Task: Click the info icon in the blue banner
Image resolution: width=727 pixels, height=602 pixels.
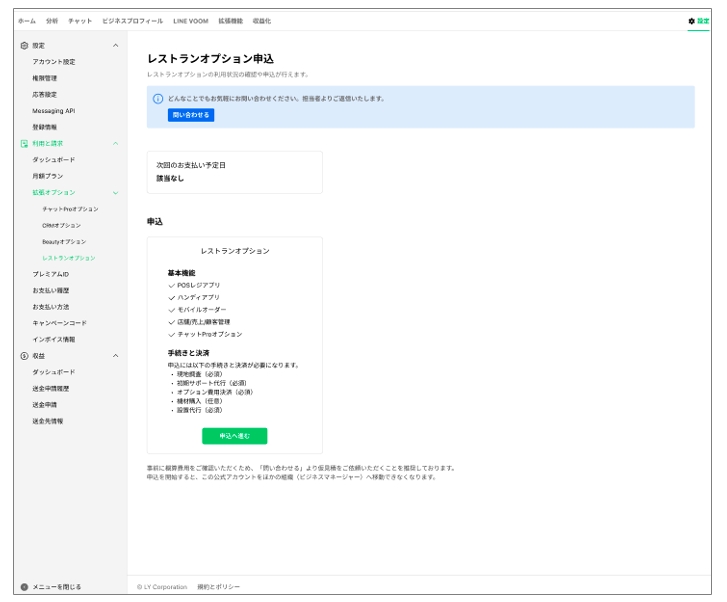Action: [x=158, y=99]
